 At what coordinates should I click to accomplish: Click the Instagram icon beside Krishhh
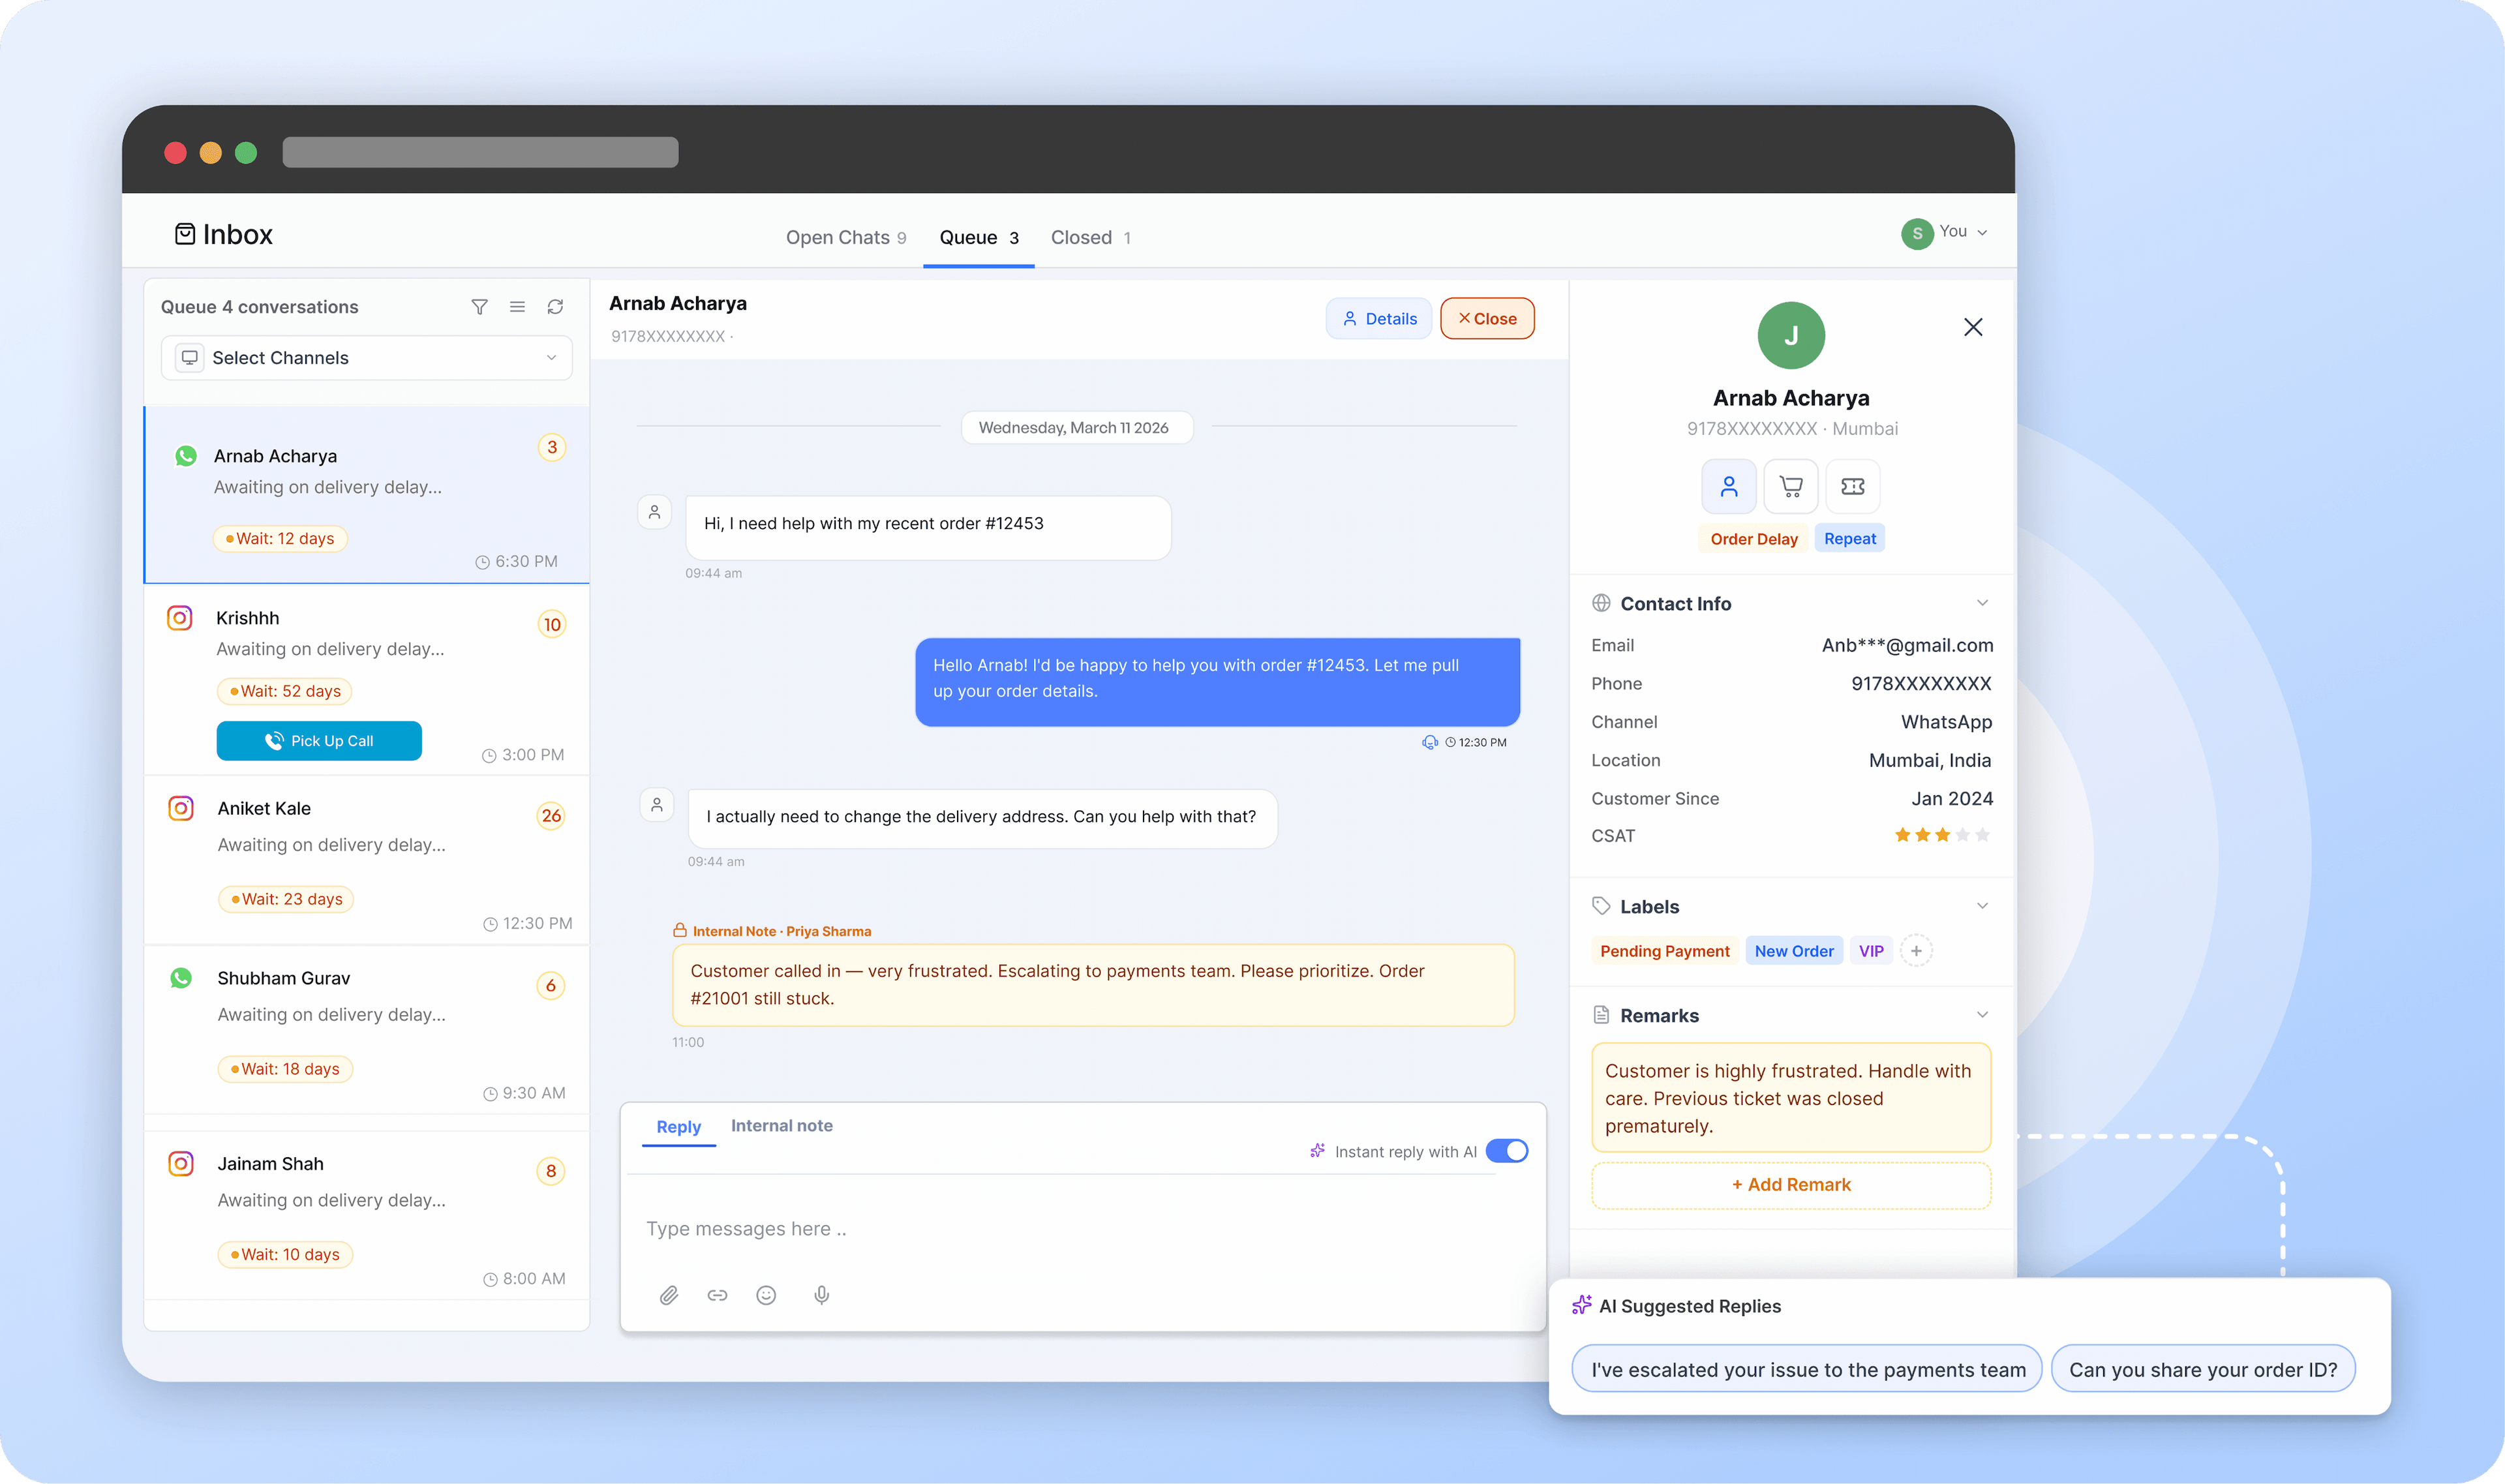180,618
